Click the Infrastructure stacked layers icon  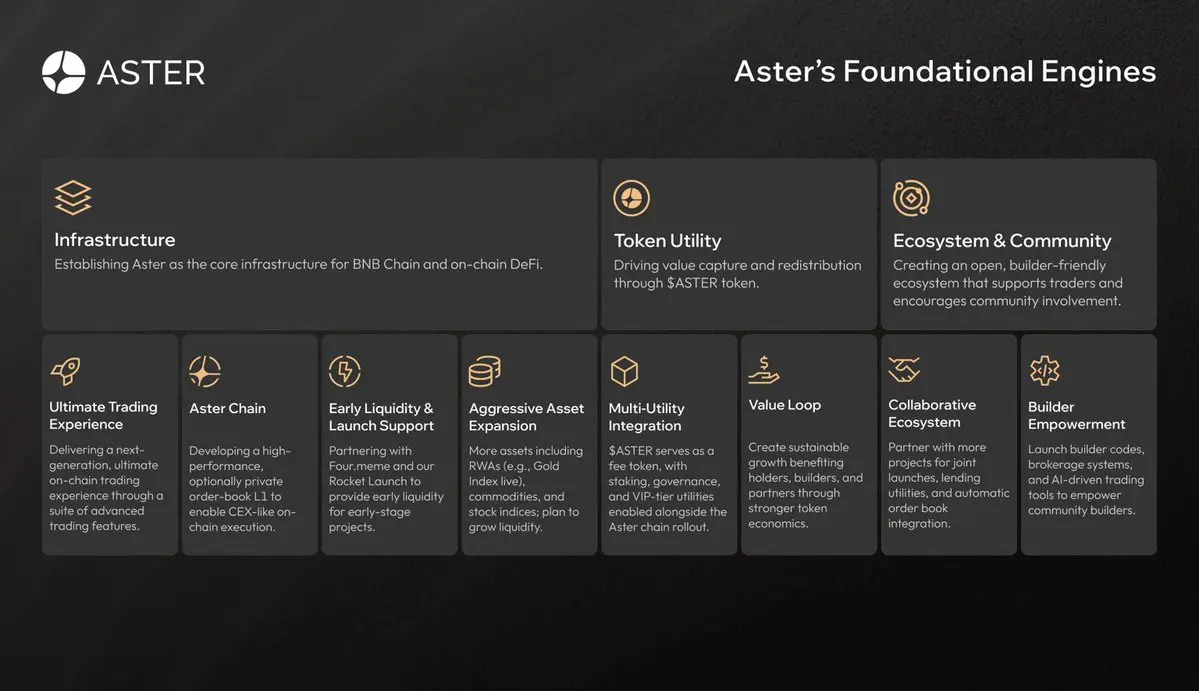click(73, 197)
